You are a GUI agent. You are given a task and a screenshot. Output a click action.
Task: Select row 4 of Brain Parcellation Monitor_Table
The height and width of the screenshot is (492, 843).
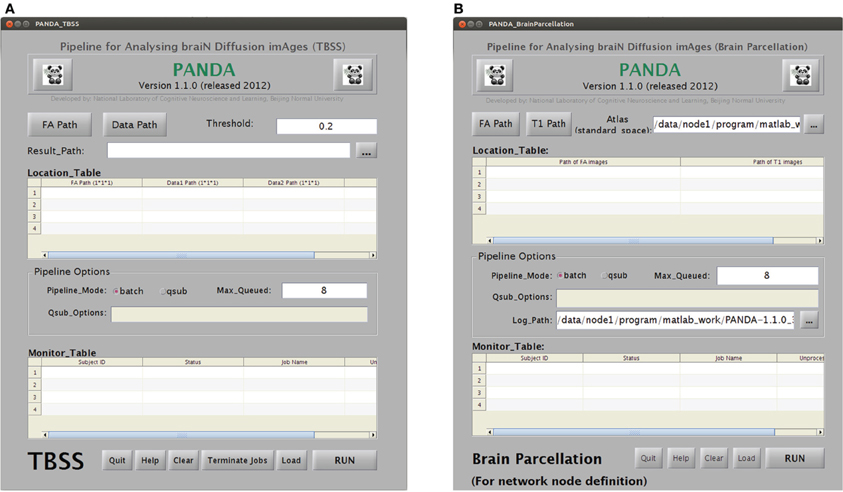(x=479, y=405)
